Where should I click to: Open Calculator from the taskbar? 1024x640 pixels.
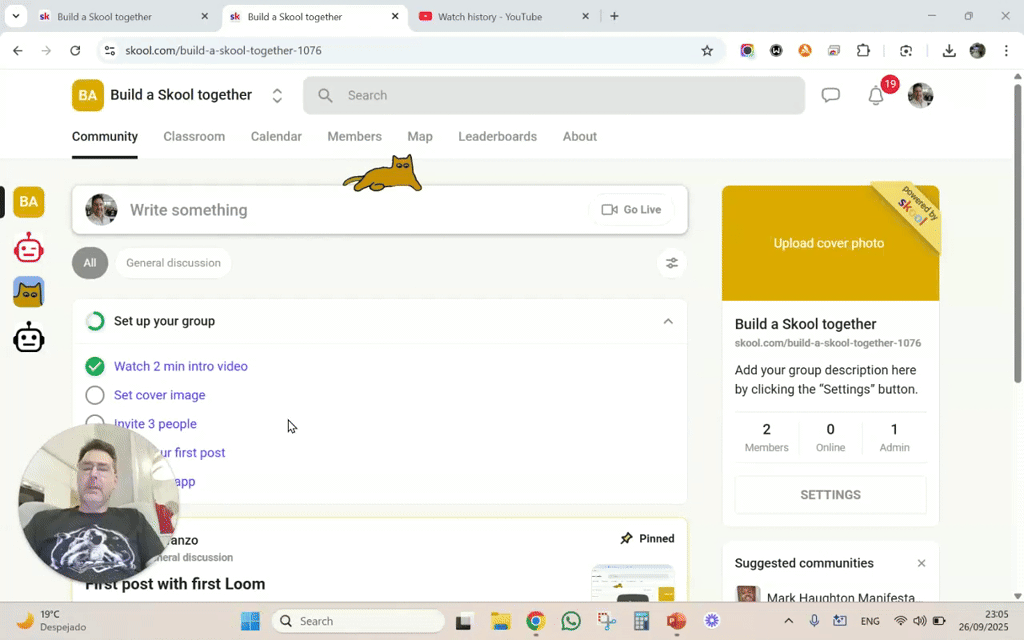tap(641, 621)
